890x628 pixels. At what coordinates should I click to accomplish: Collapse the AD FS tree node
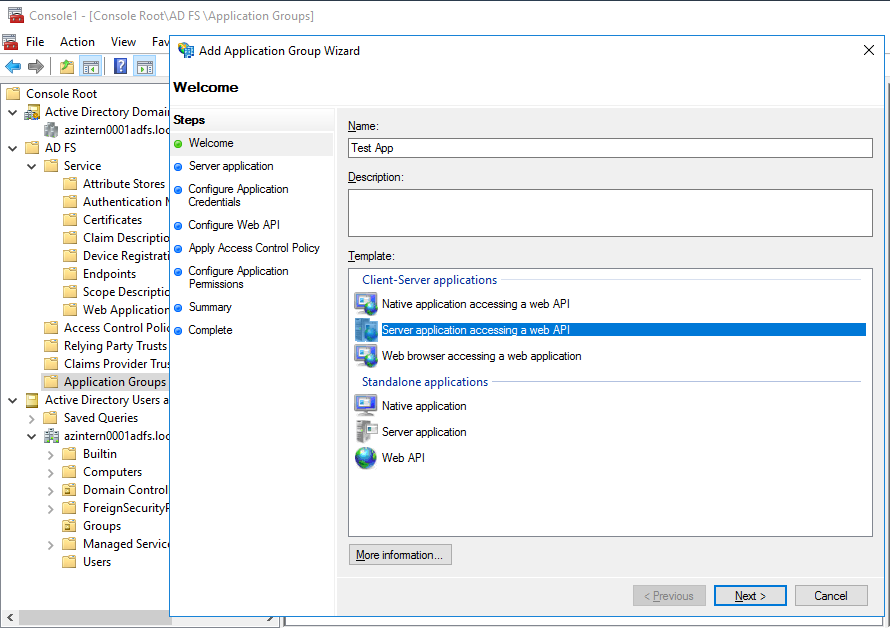click(13, 148)
